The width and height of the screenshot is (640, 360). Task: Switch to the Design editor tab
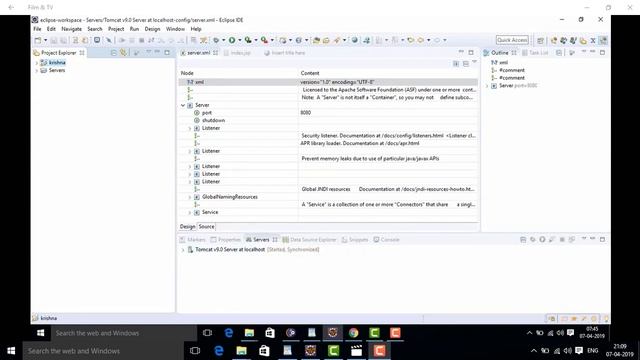(x=187, y=227)
